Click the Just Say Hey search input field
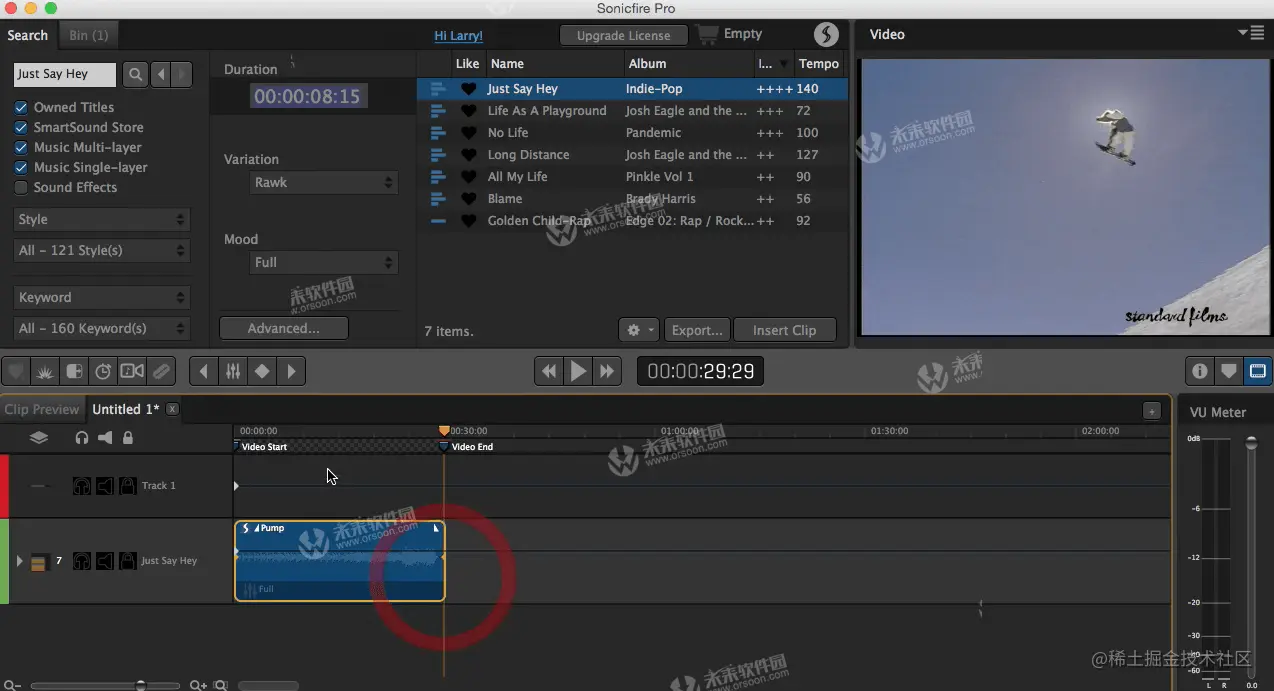Image resolution: width=1274 pixels, height=691 pixels. pyautogui.click(x=66, y=74)
